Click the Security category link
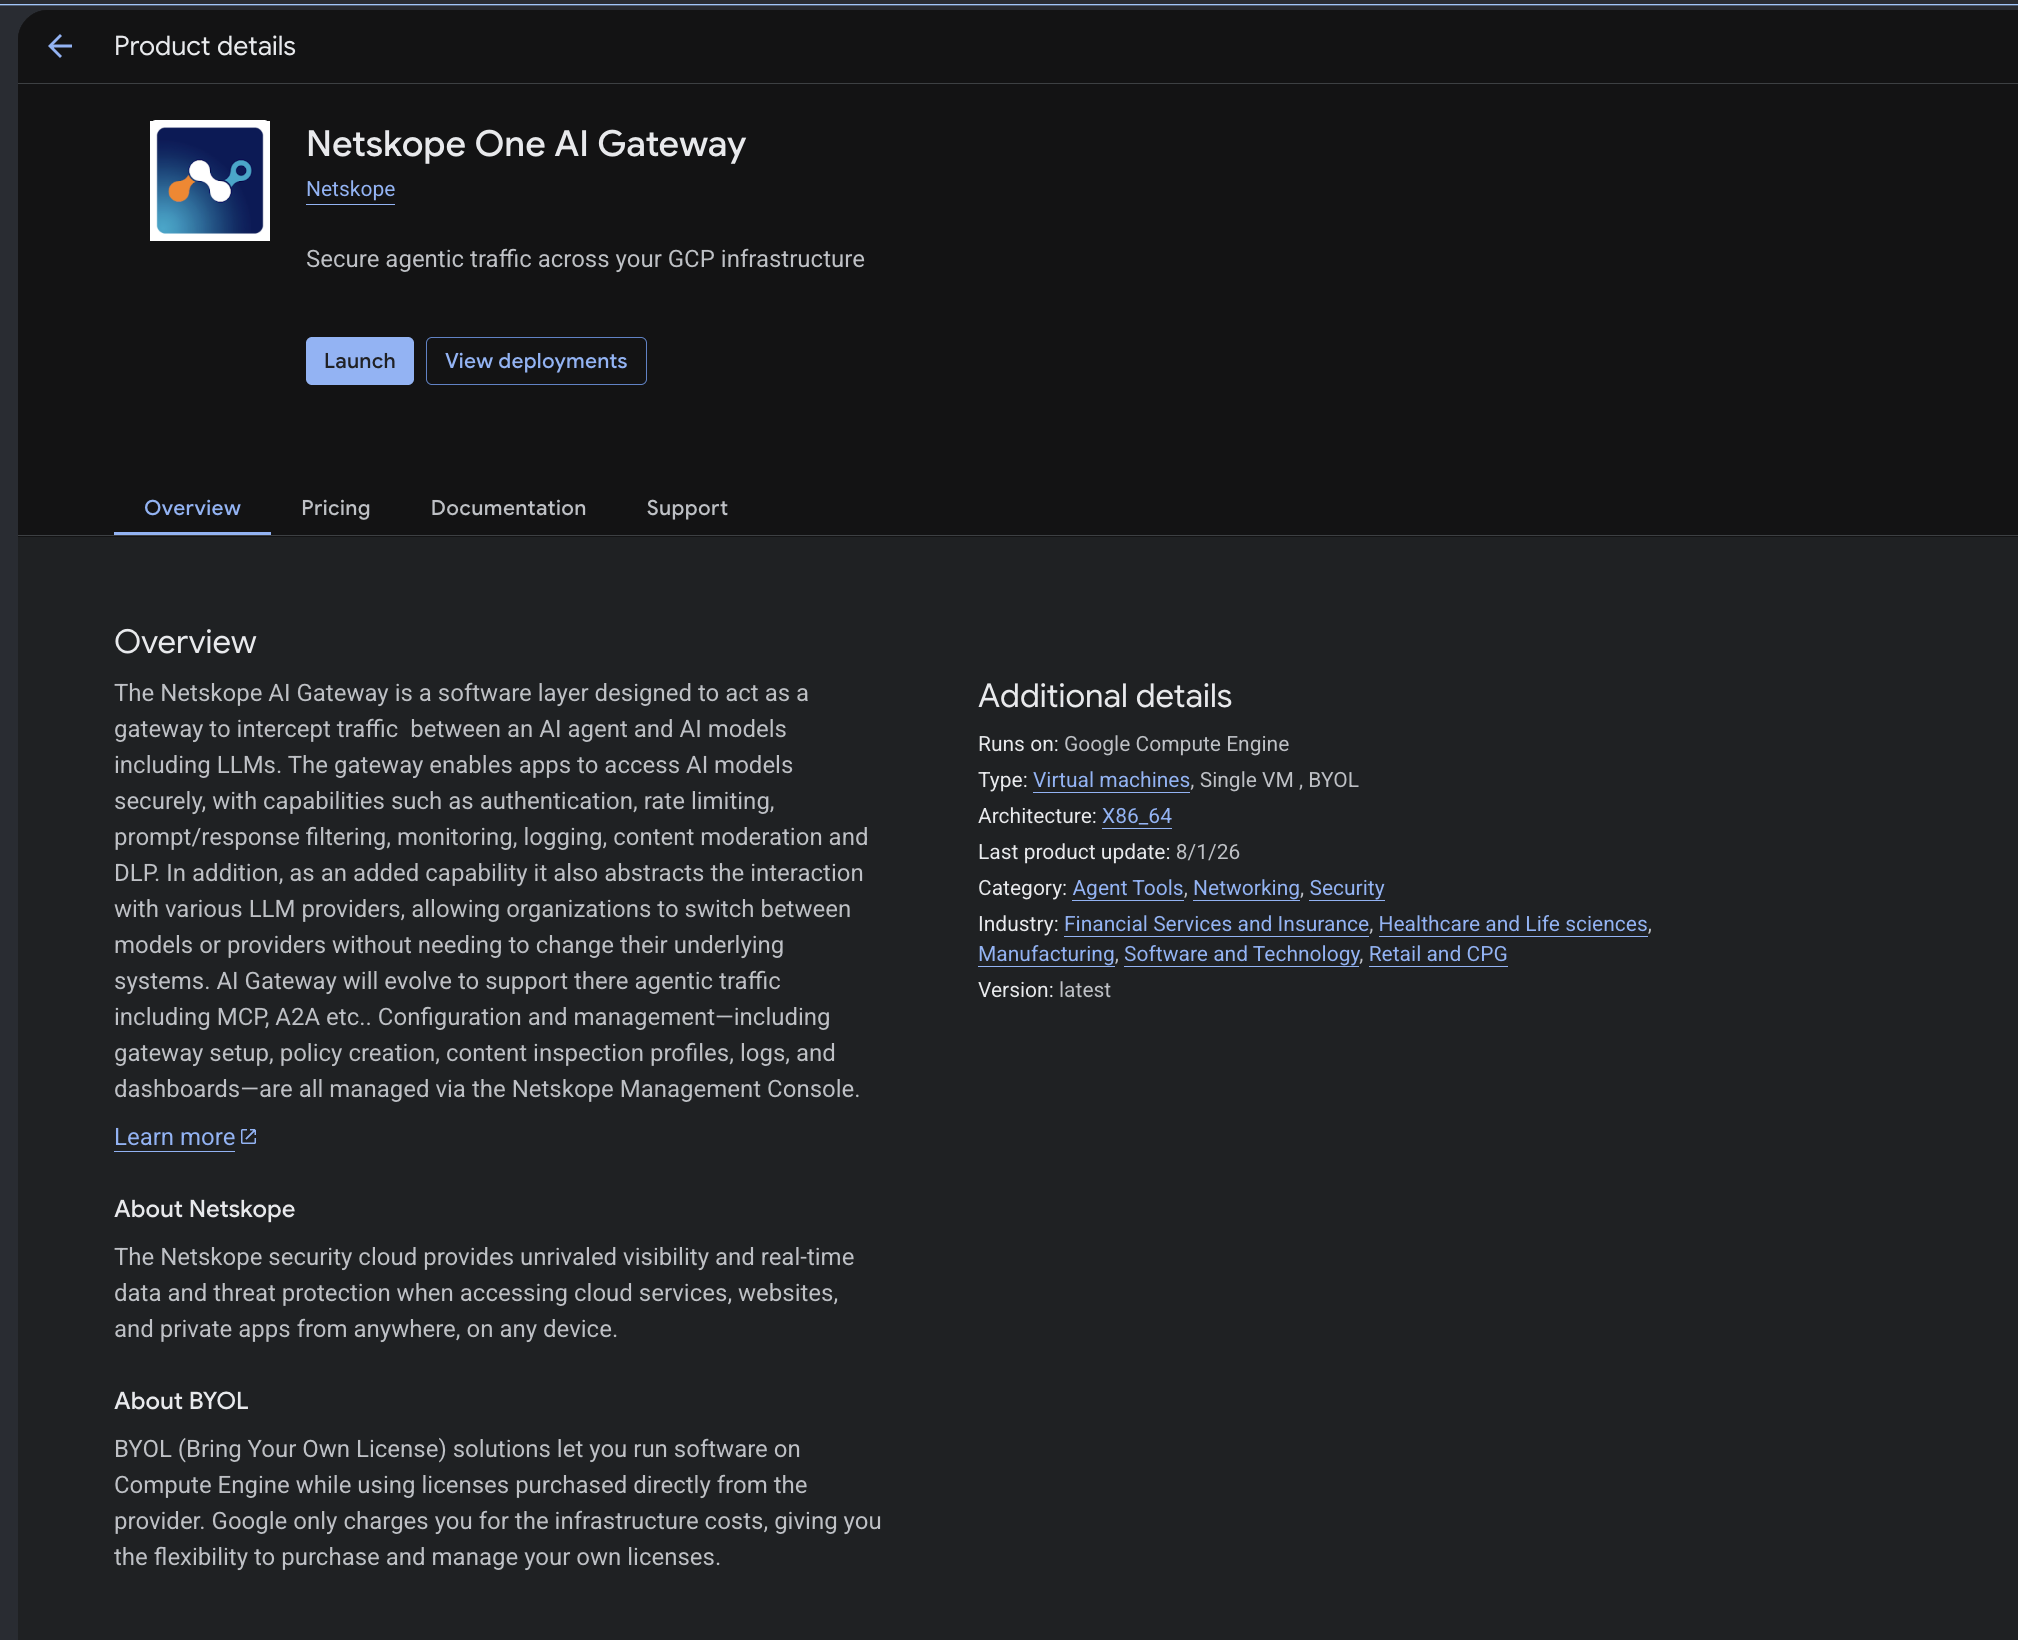The height and width of the screenshot is (1640, 2018). [x=1347, y=888]
